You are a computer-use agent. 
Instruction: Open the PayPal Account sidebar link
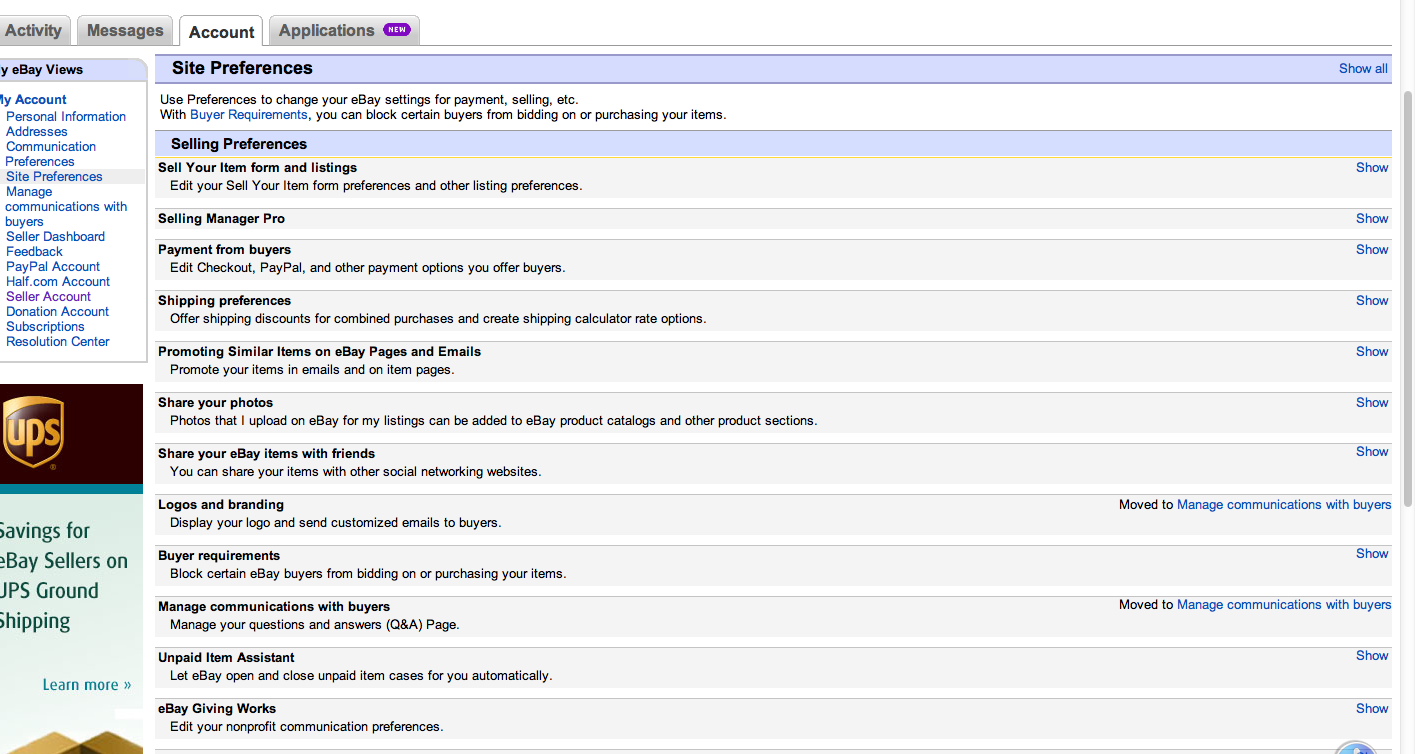[53, 267]
